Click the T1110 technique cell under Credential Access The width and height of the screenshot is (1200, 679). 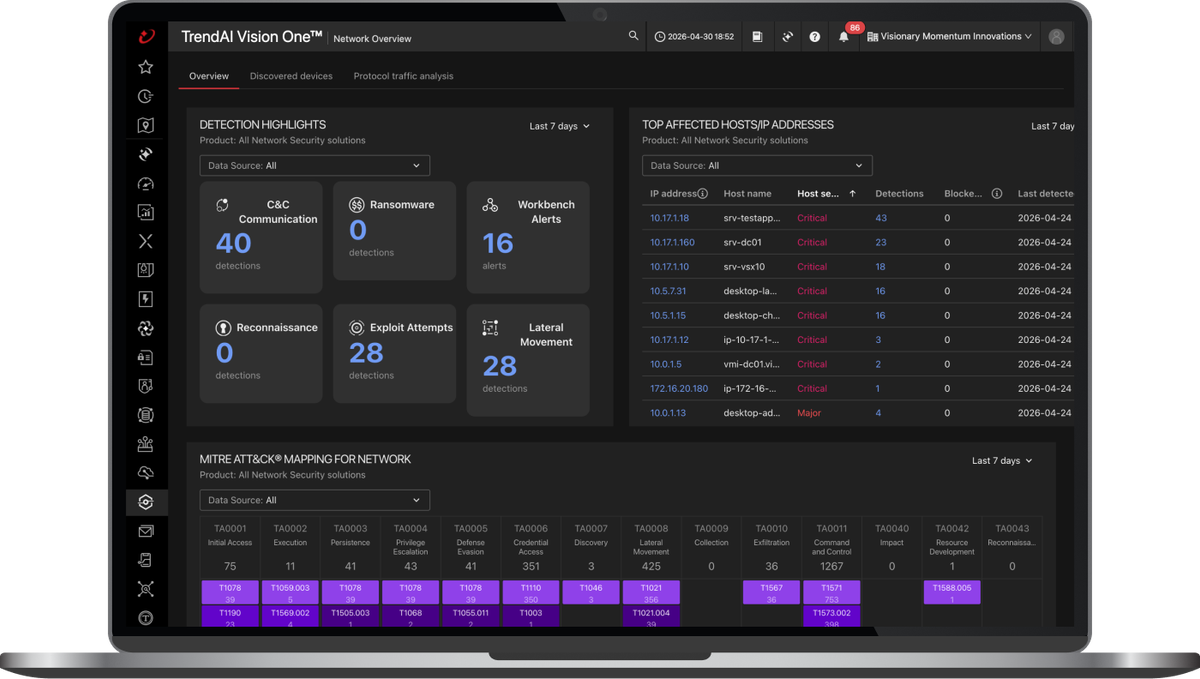pos(531,593)
